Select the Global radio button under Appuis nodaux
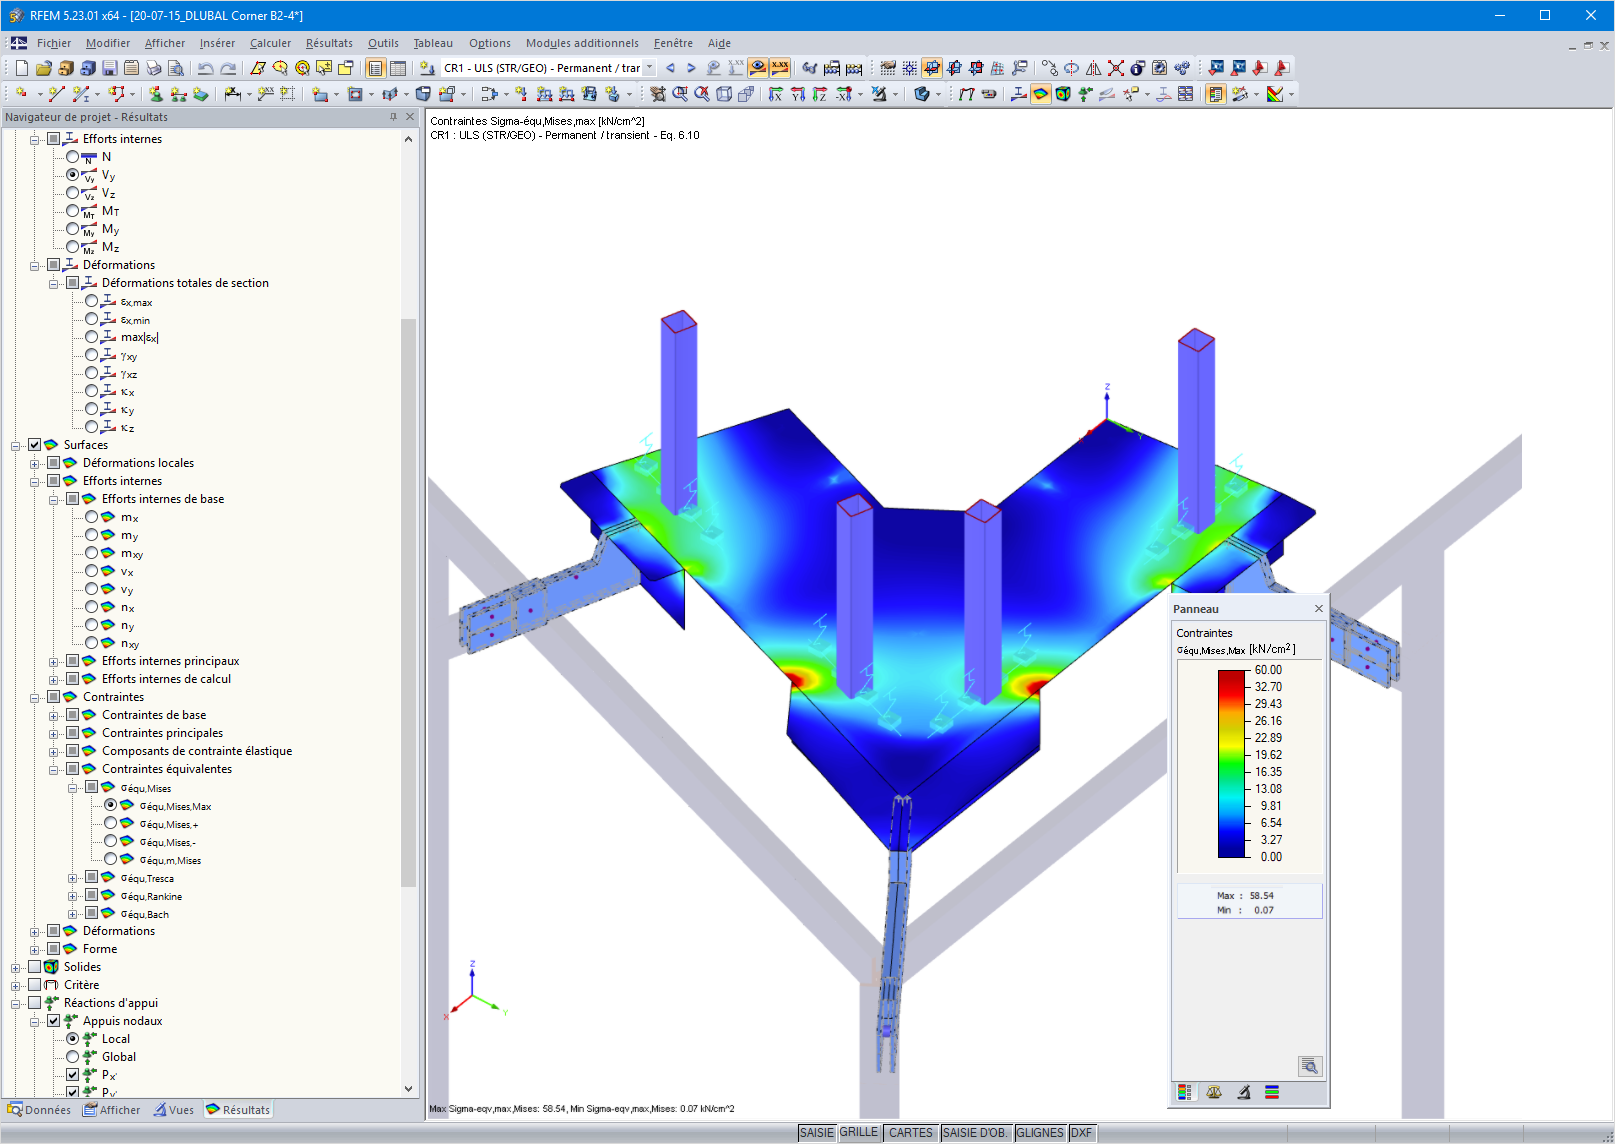The width and height of the screenshot is (1615, 1144). (73, 1057)
